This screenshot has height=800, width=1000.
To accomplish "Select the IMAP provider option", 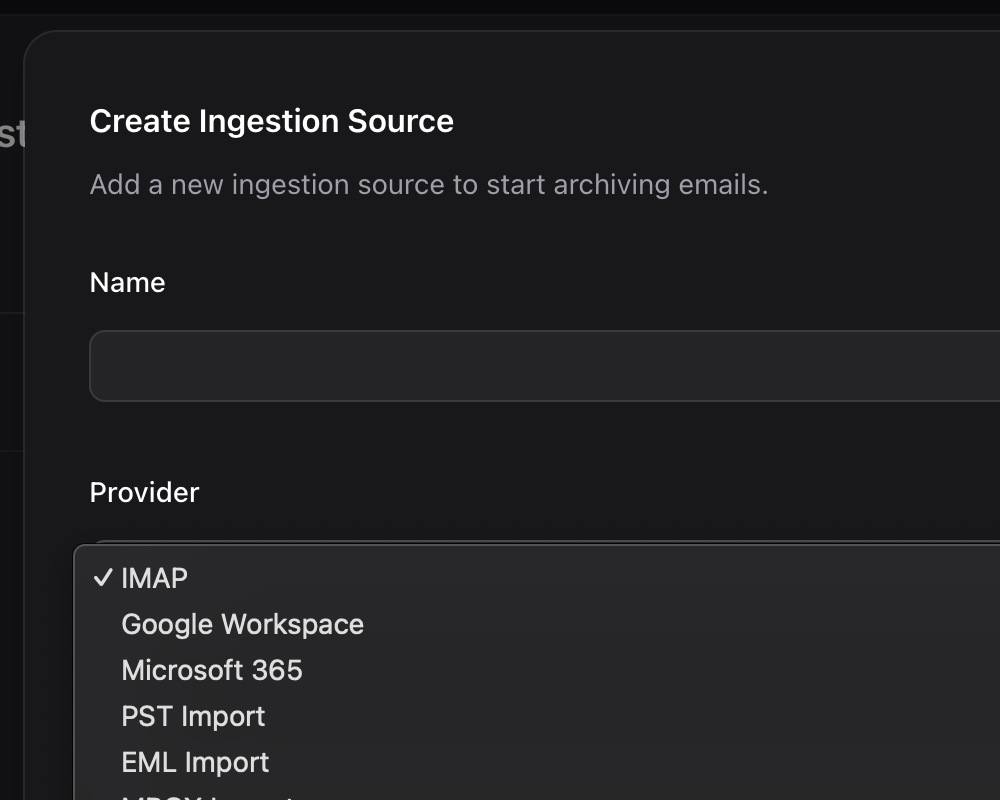I will click(x=154, y=578).
